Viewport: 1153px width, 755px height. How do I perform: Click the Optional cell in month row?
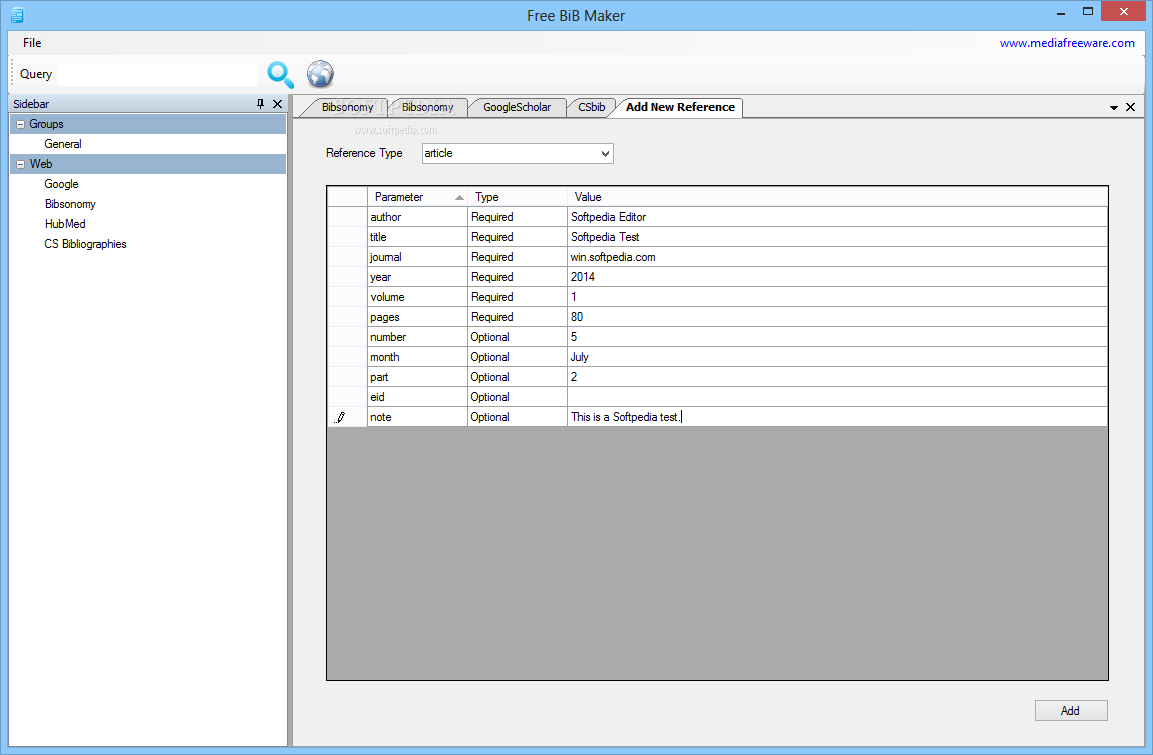518,357
